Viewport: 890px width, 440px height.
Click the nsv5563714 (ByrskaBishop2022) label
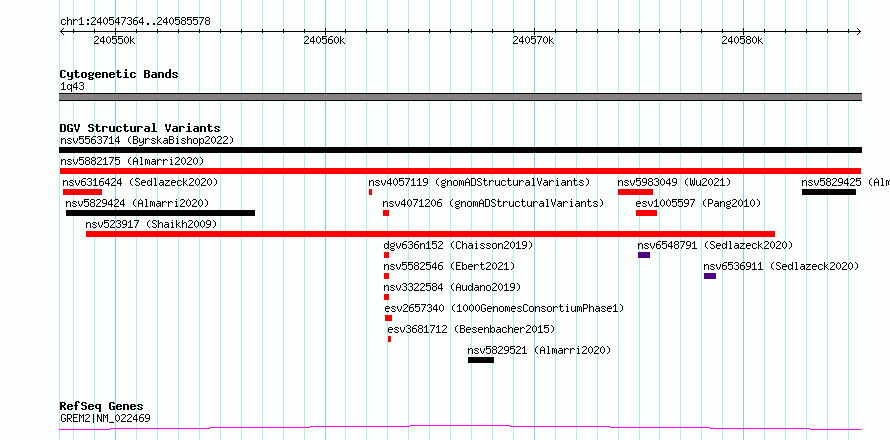point(147,140)
